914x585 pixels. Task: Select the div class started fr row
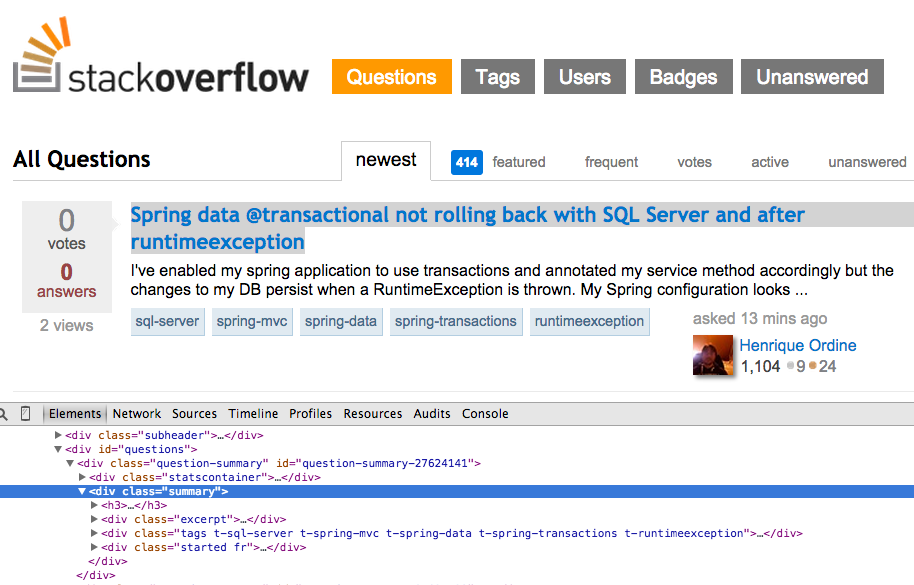click(457, 547)
